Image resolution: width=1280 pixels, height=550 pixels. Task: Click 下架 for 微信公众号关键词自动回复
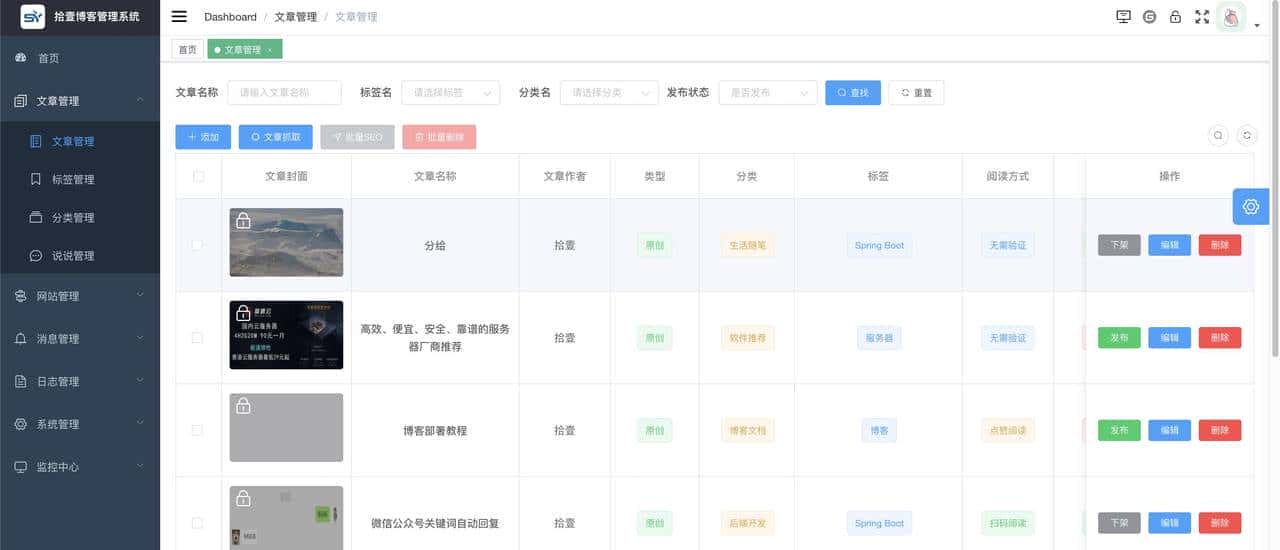point(1119,523)
